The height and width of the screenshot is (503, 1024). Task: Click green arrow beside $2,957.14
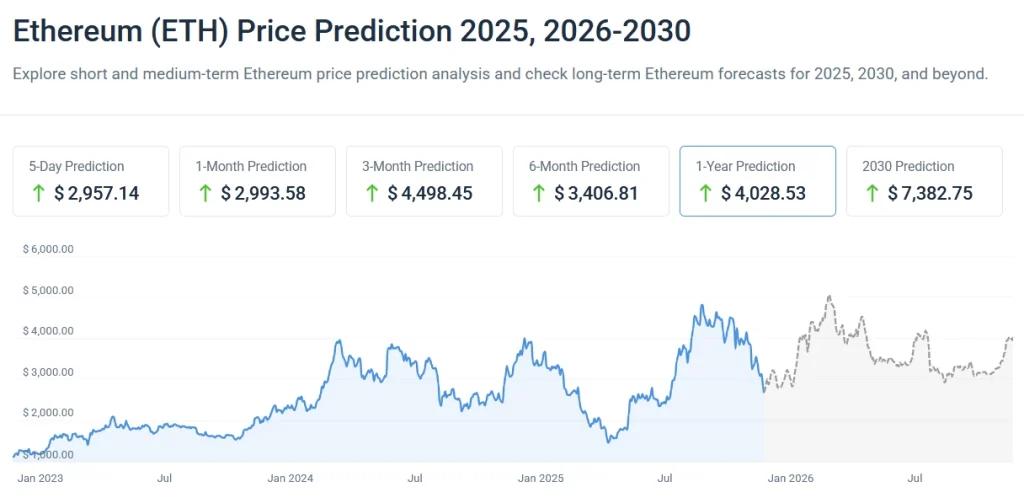click(x=39, y=193)
